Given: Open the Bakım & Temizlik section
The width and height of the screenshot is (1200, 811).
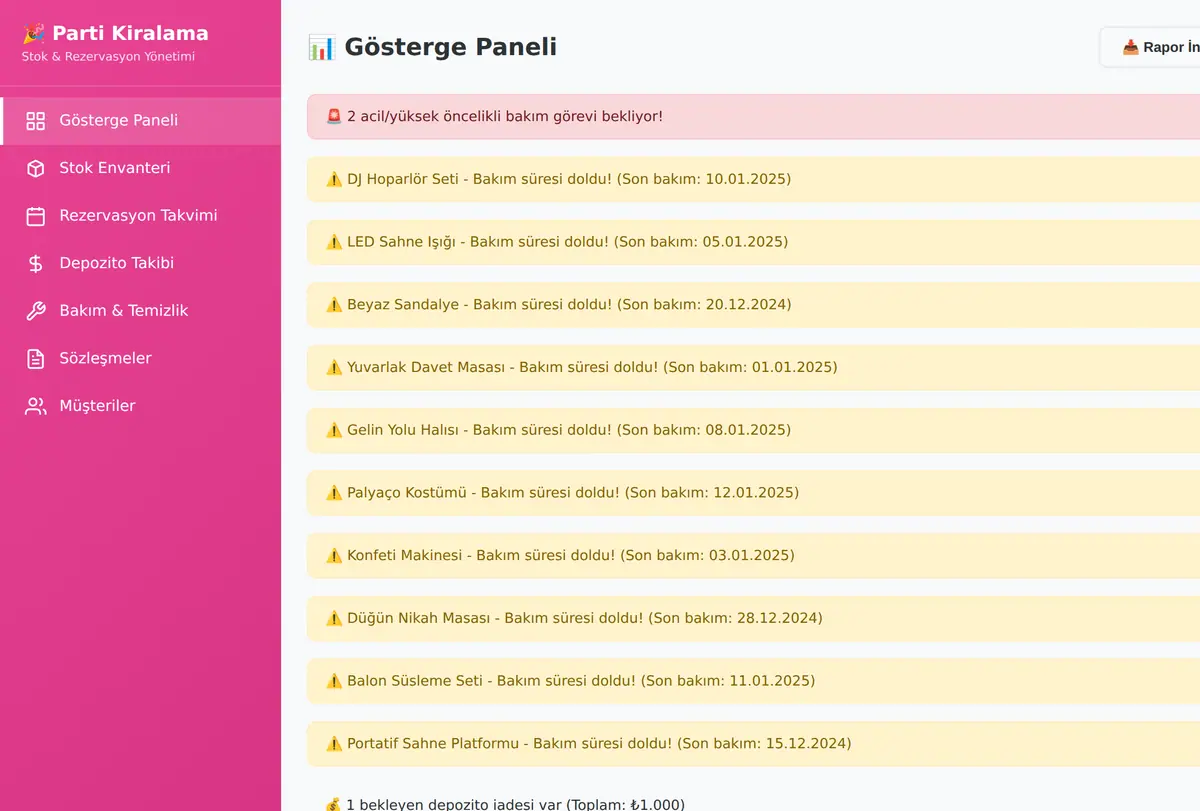Looking at the screenshot, I should point(140,311).
